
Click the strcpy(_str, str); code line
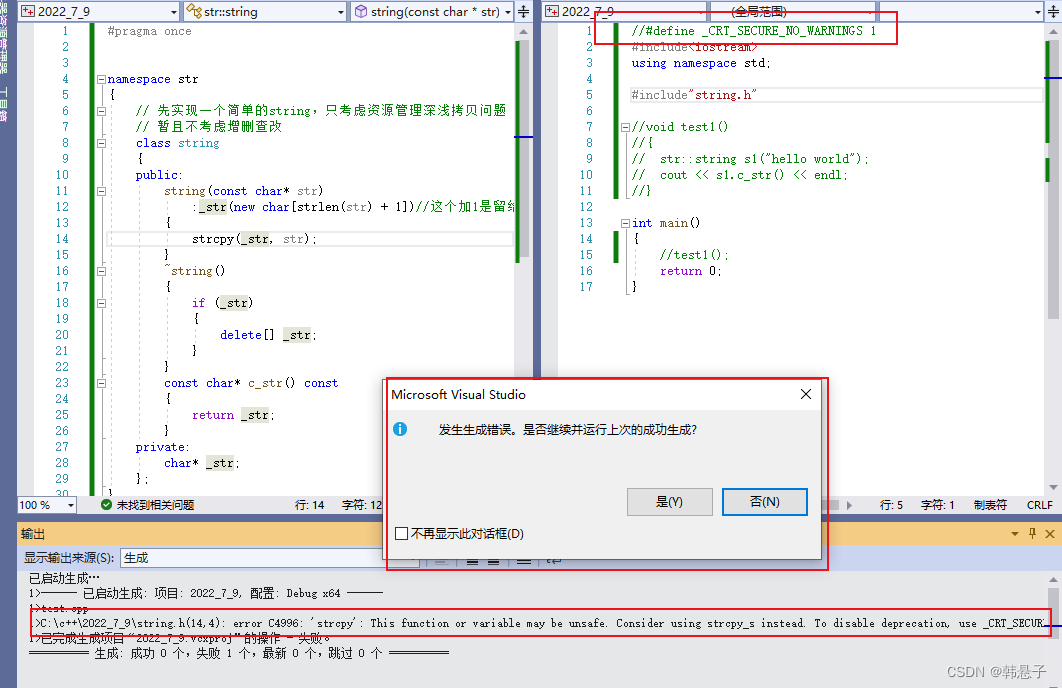coord(254,239)
